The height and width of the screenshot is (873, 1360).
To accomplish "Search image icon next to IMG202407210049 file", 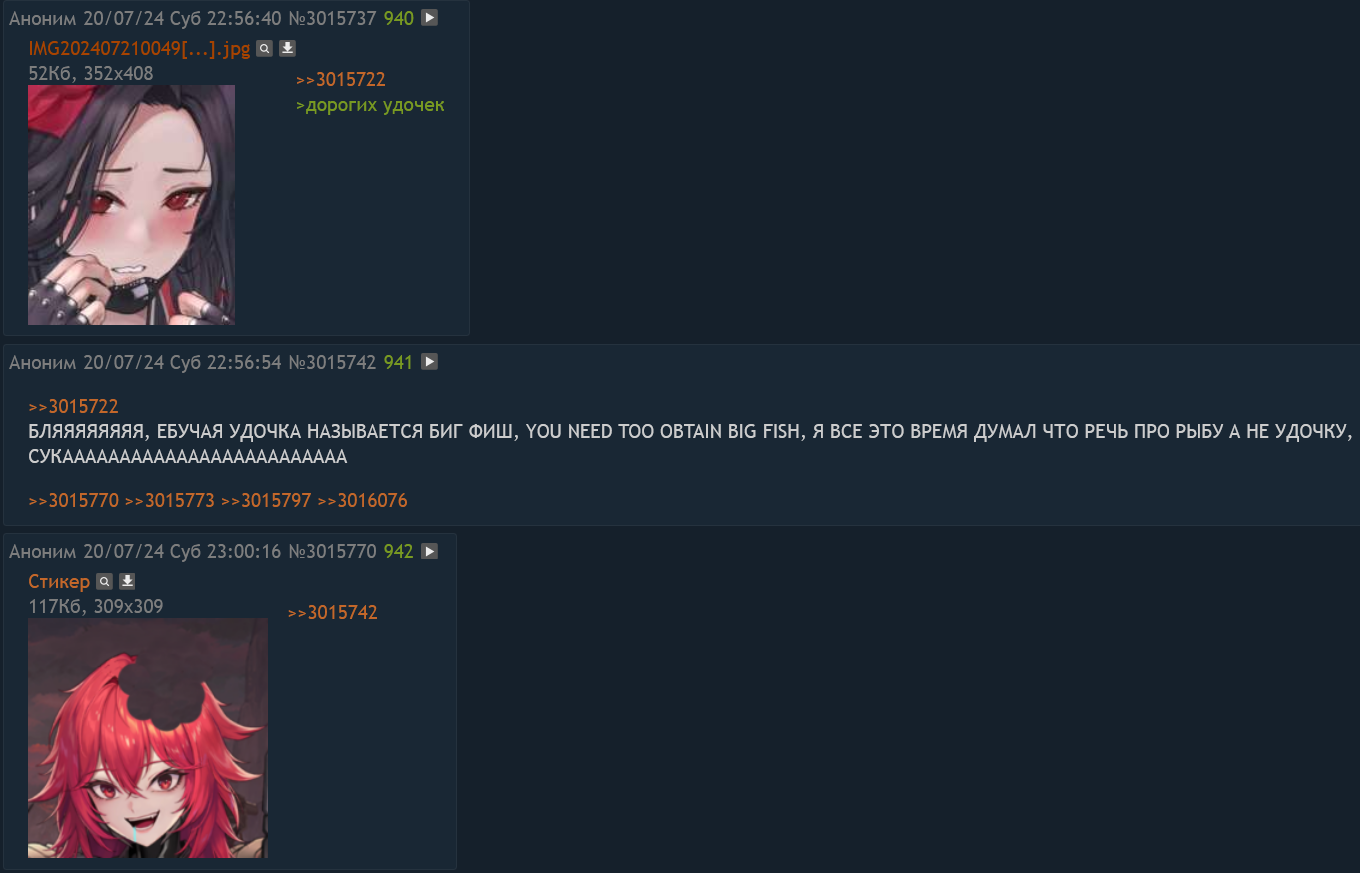I will (x=264, y=49).
